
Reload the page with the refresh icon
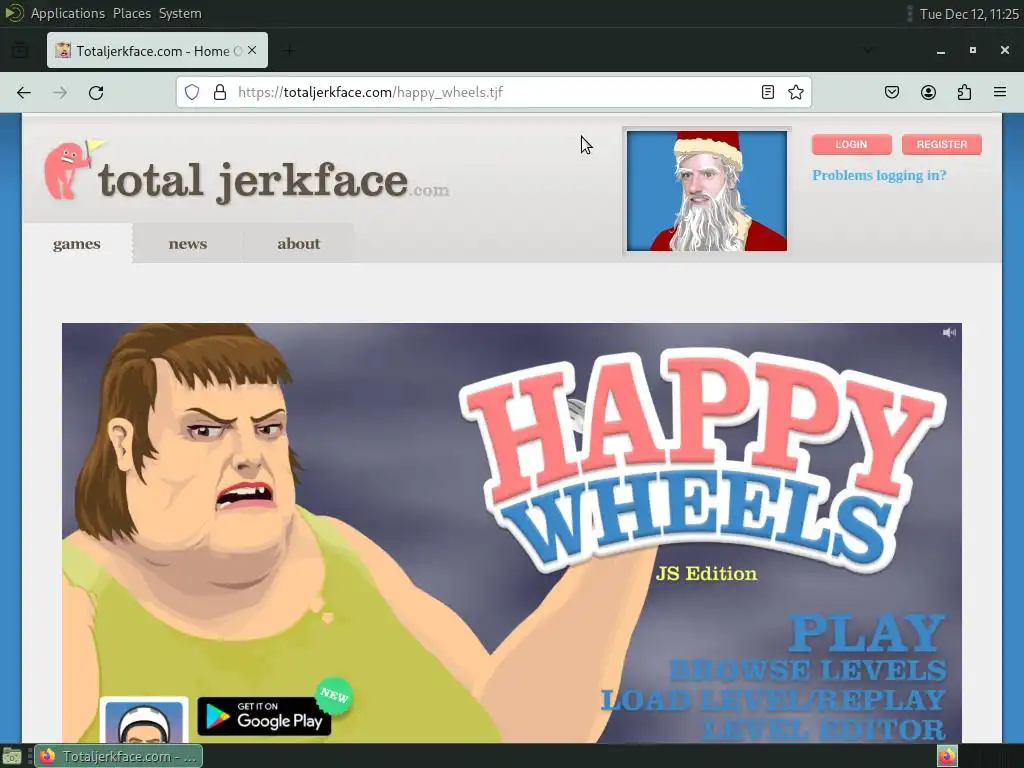click(x=96, y=93)
